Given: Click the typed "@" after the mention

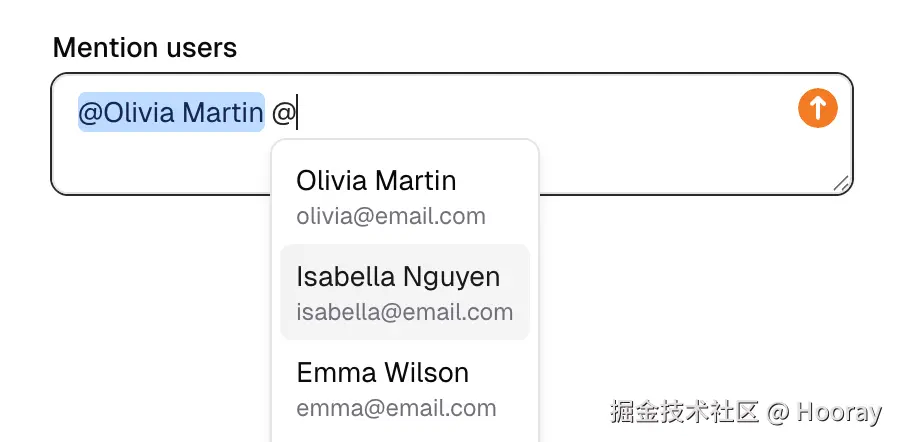Looking at the screenshot, I should tap(283, 114).
